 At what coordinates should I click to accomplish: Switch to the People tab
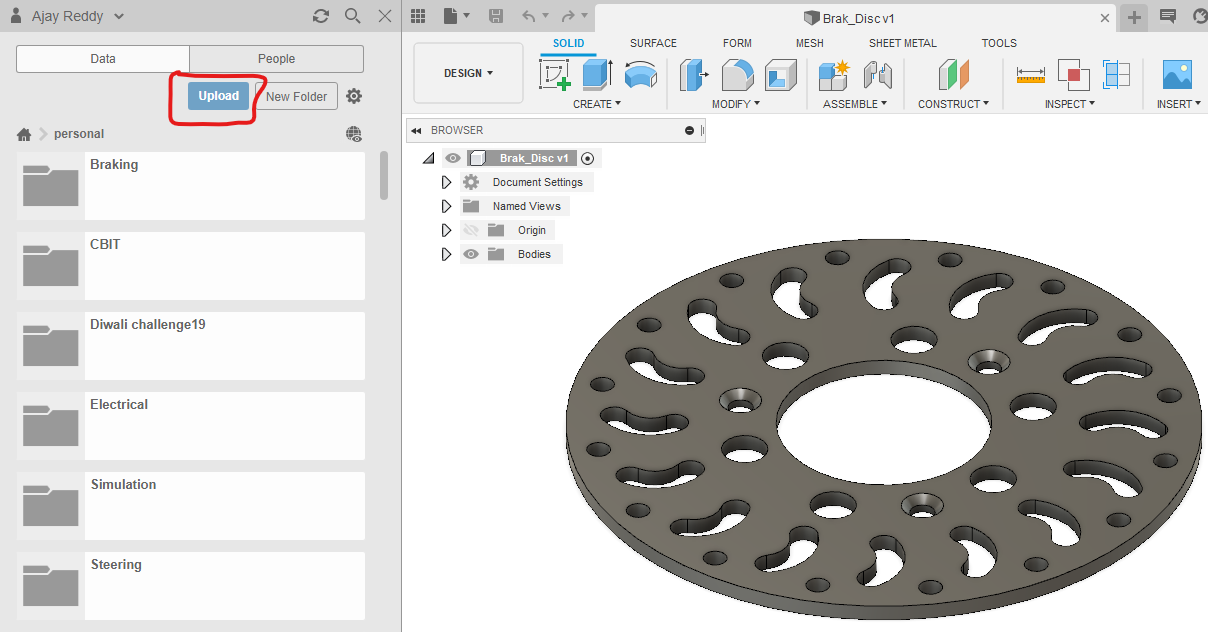(276, 58)
